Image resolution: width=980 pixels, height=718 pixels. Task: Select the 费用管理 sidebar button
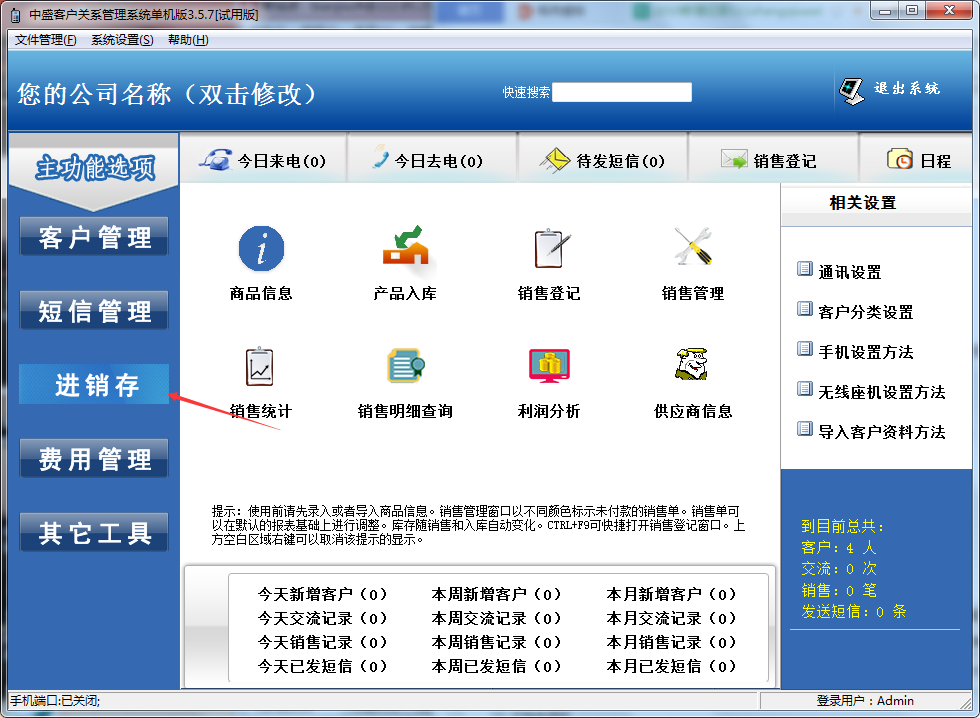(94, 459)
